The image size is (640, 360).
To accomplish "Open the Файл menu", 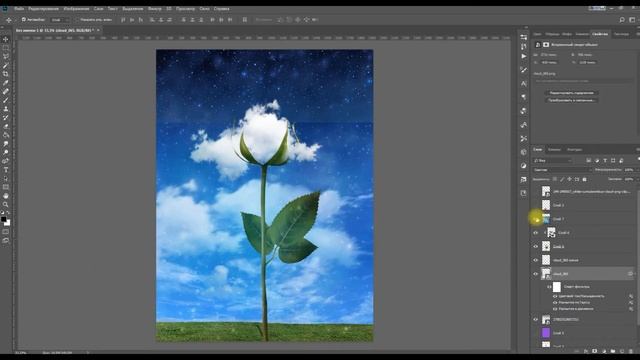I will click(x=19, y=9).
